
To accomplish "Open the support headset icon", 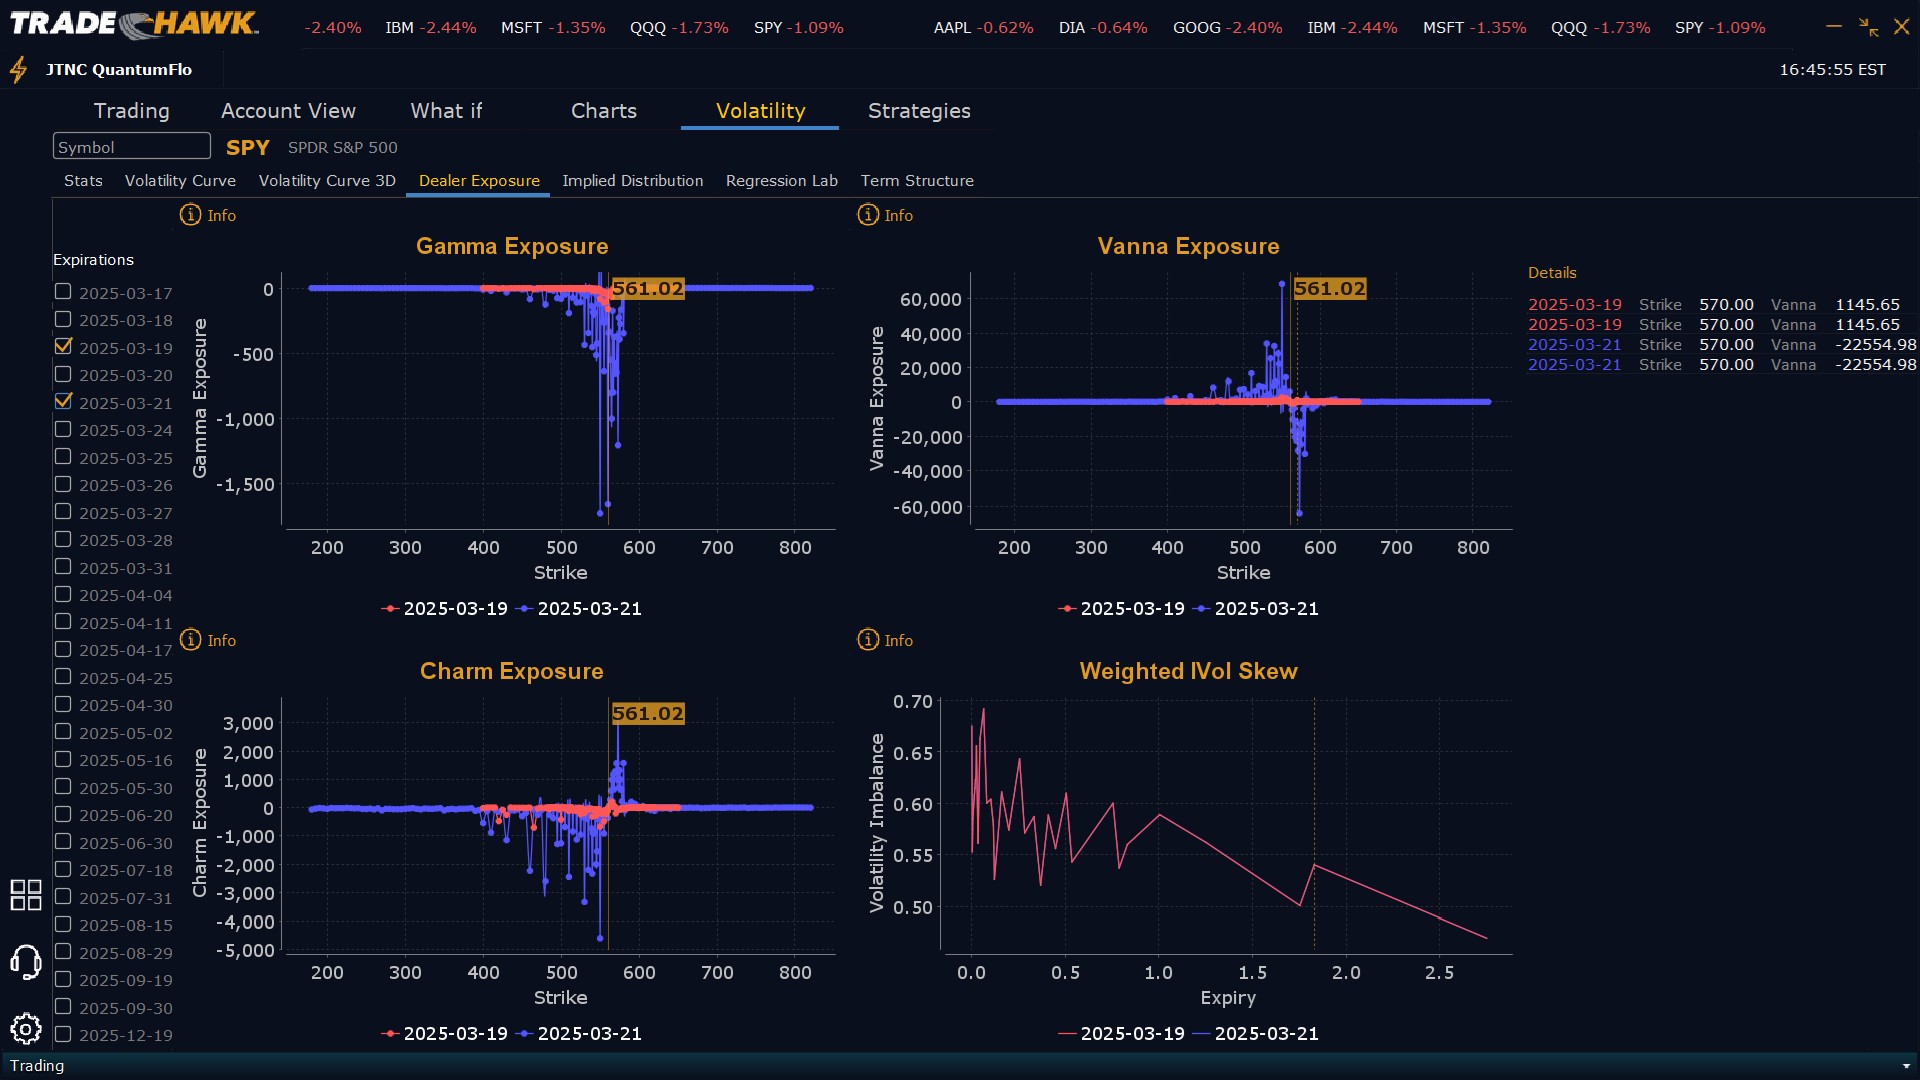I will click(x=25, y=962).
